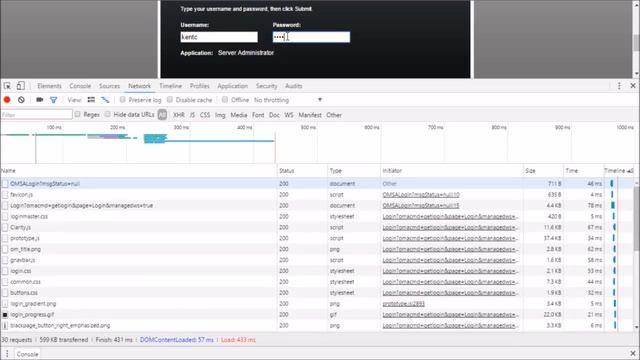Select the Clarity.js request
The image size is (640, 360).
(x=317, y=227)
